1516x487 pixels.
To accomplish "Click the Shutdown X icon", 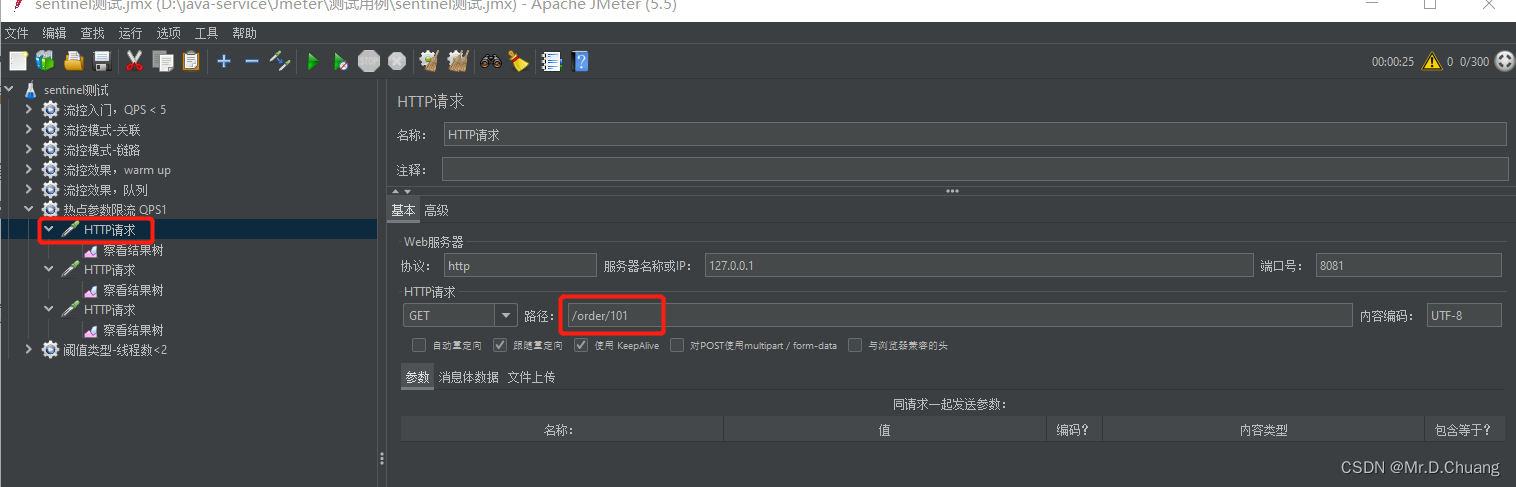I will click(397, 61).
